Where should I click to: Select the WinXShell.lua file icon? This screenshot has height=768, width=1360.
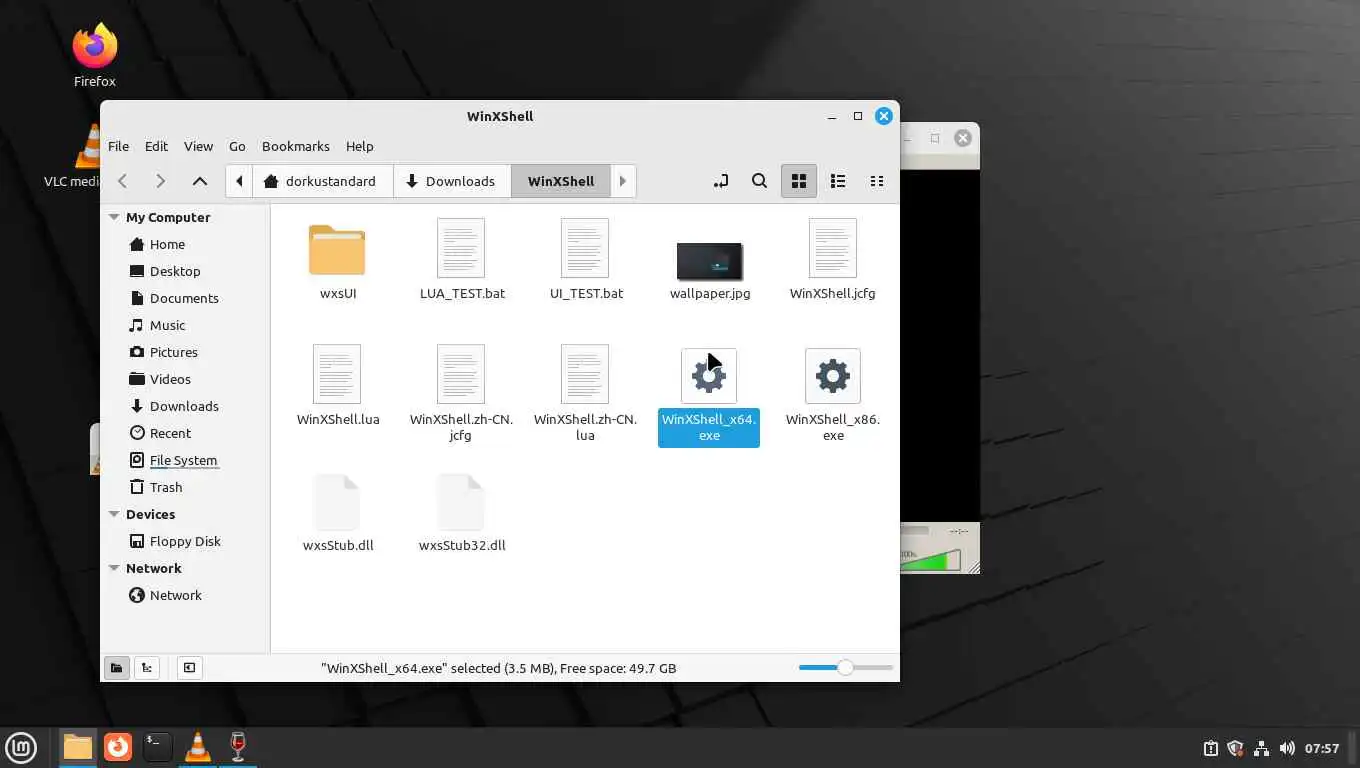point(337,374)
